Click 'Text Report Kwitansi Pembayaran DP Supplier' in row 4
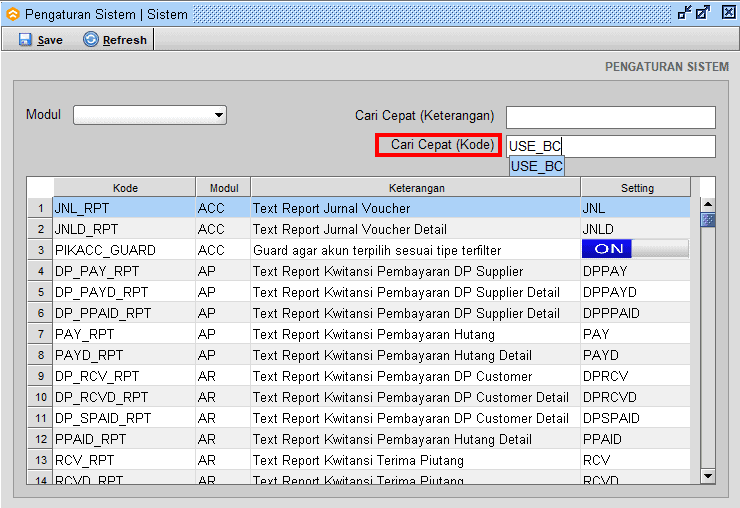Image resolution: width=740 pixels, height=508 pixels. pyautogui.click(x=388, y=271)
